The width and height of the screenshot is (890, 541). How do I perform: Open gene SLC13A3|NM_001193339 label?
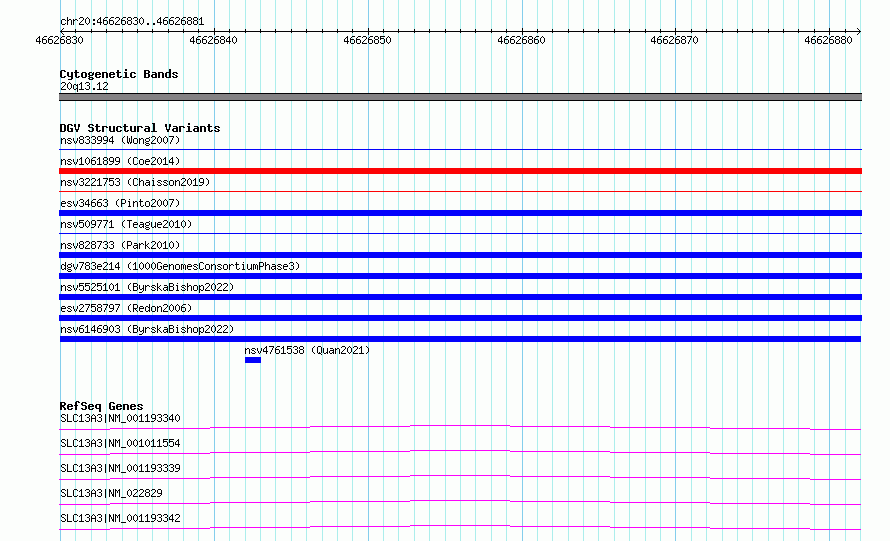coord(120,468)
